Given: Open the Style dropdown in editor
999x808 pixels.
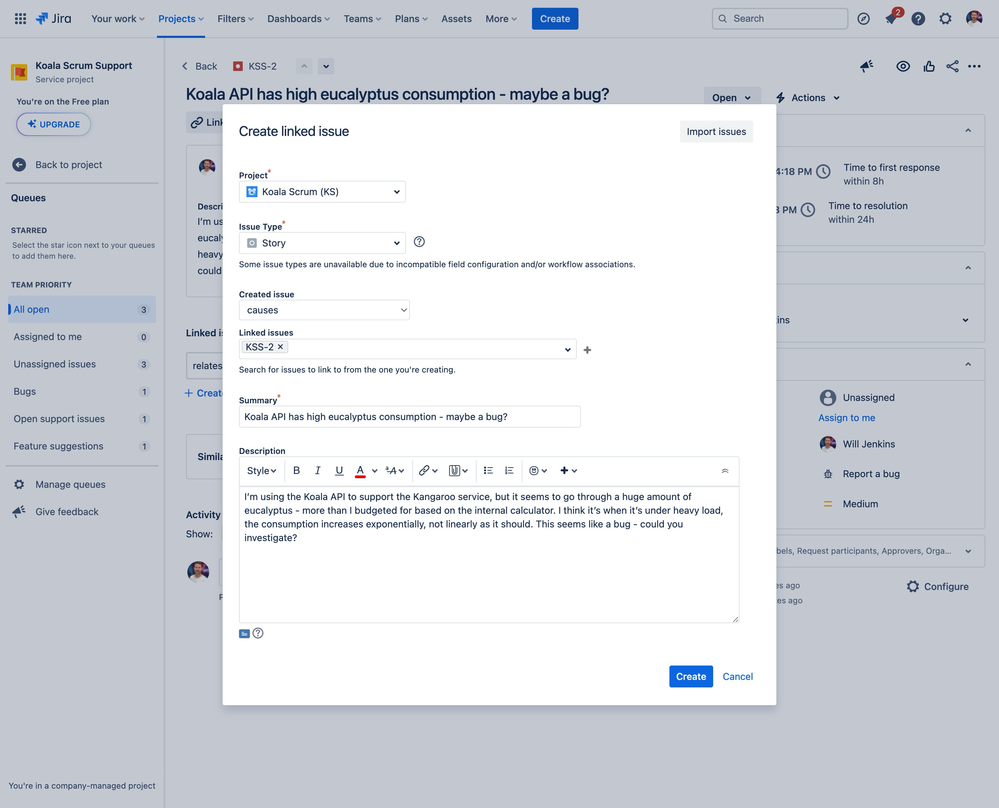Looking at the screenshot, I should pyautogui.click(x=261, y=470).
